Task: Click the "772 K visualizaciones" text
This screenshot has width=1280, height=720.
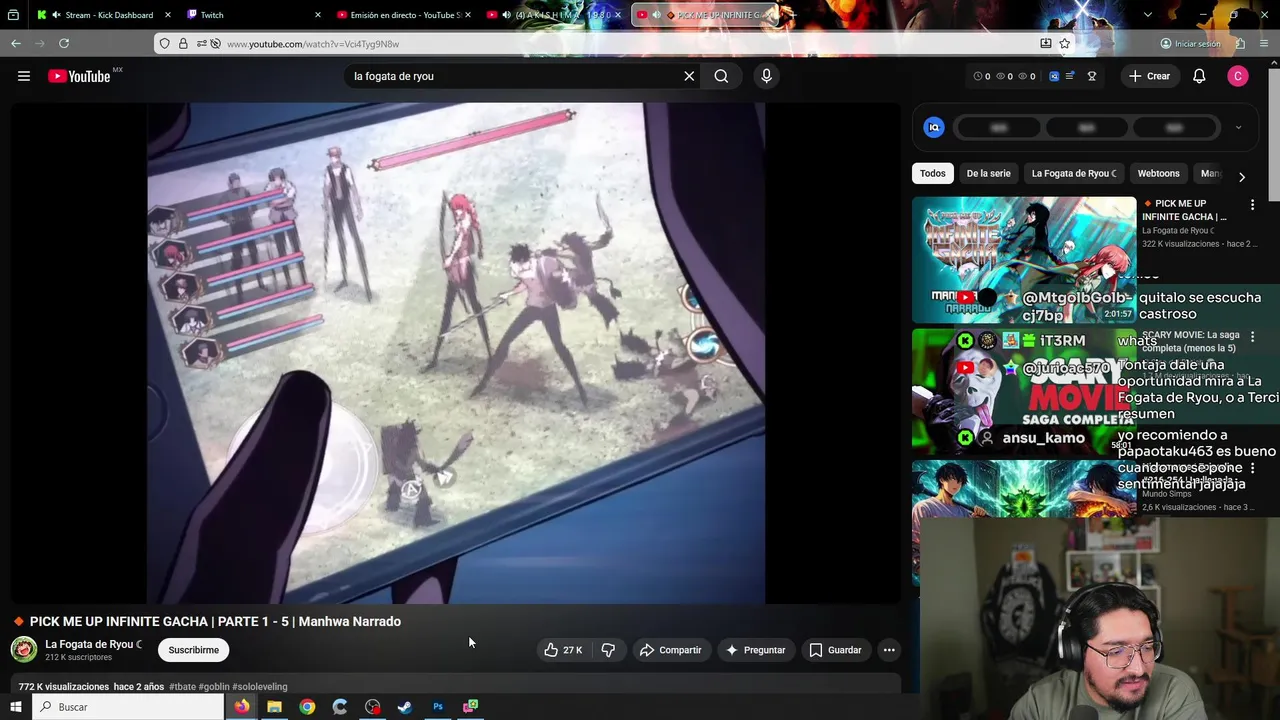Action: (63, 687)
